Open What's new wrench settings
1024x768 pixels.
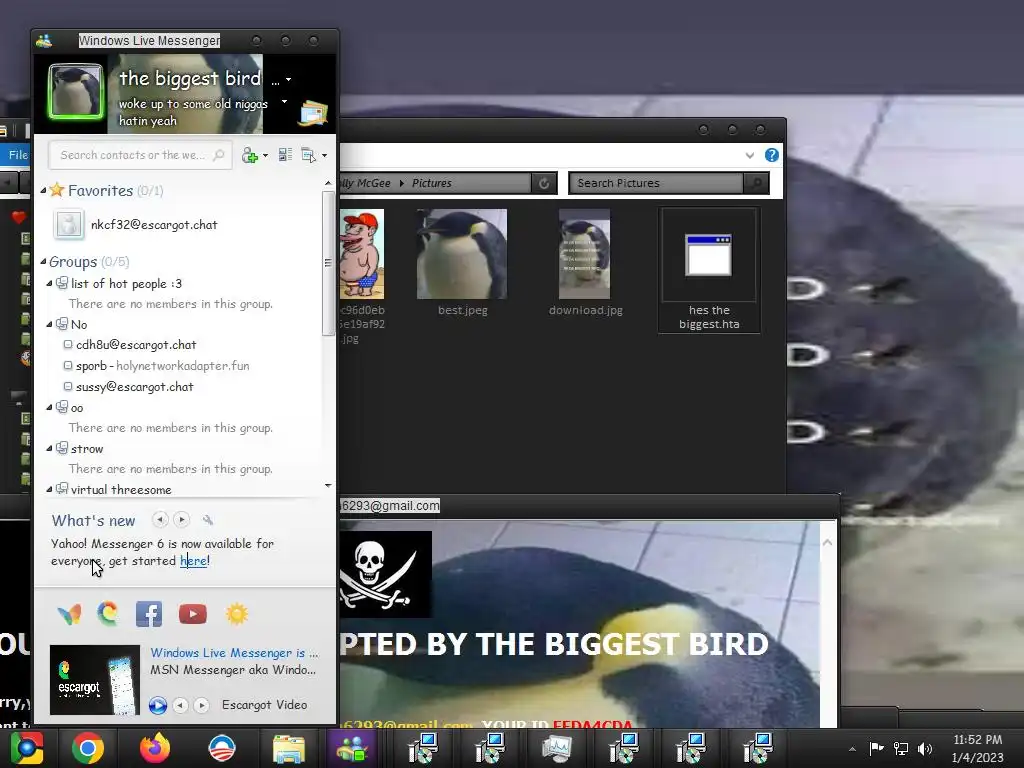point(208,520)
